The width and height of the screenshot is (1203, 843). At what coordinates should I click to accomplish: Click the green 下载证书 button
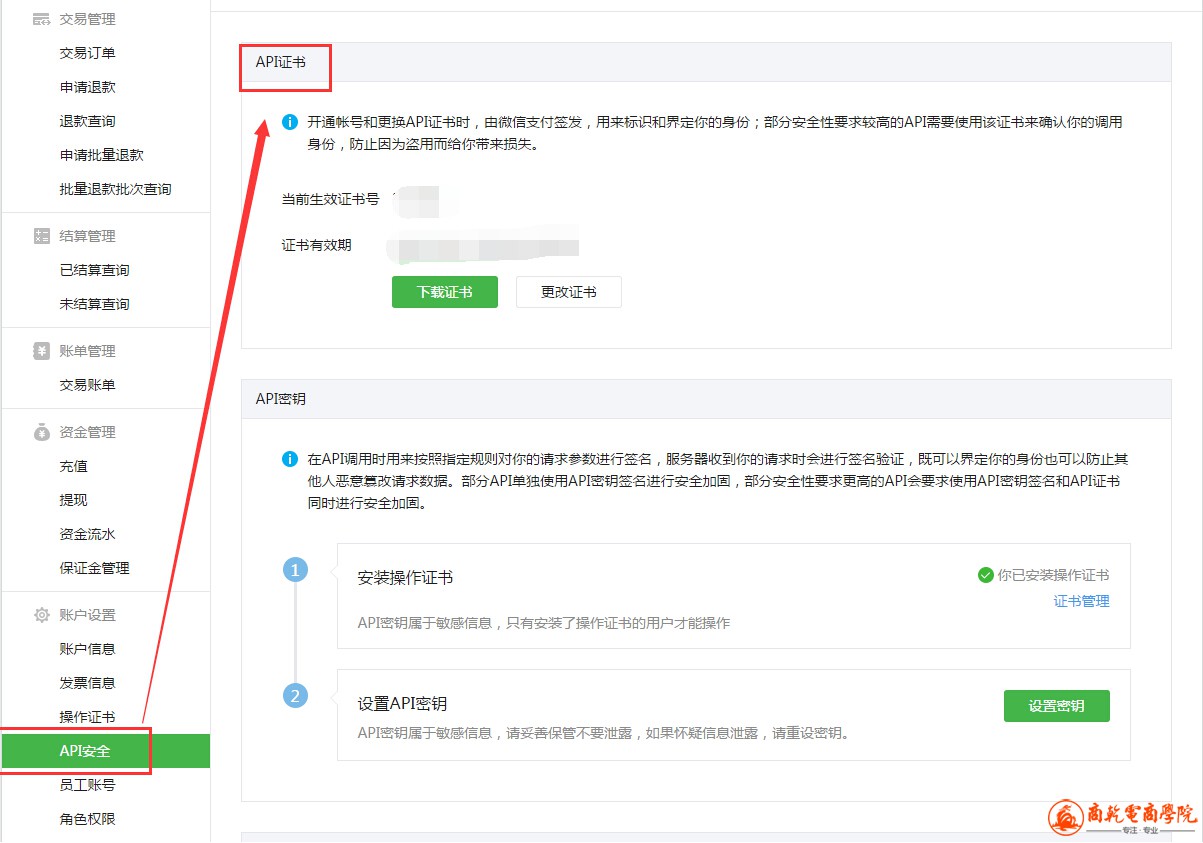click(x=445, y=292)
